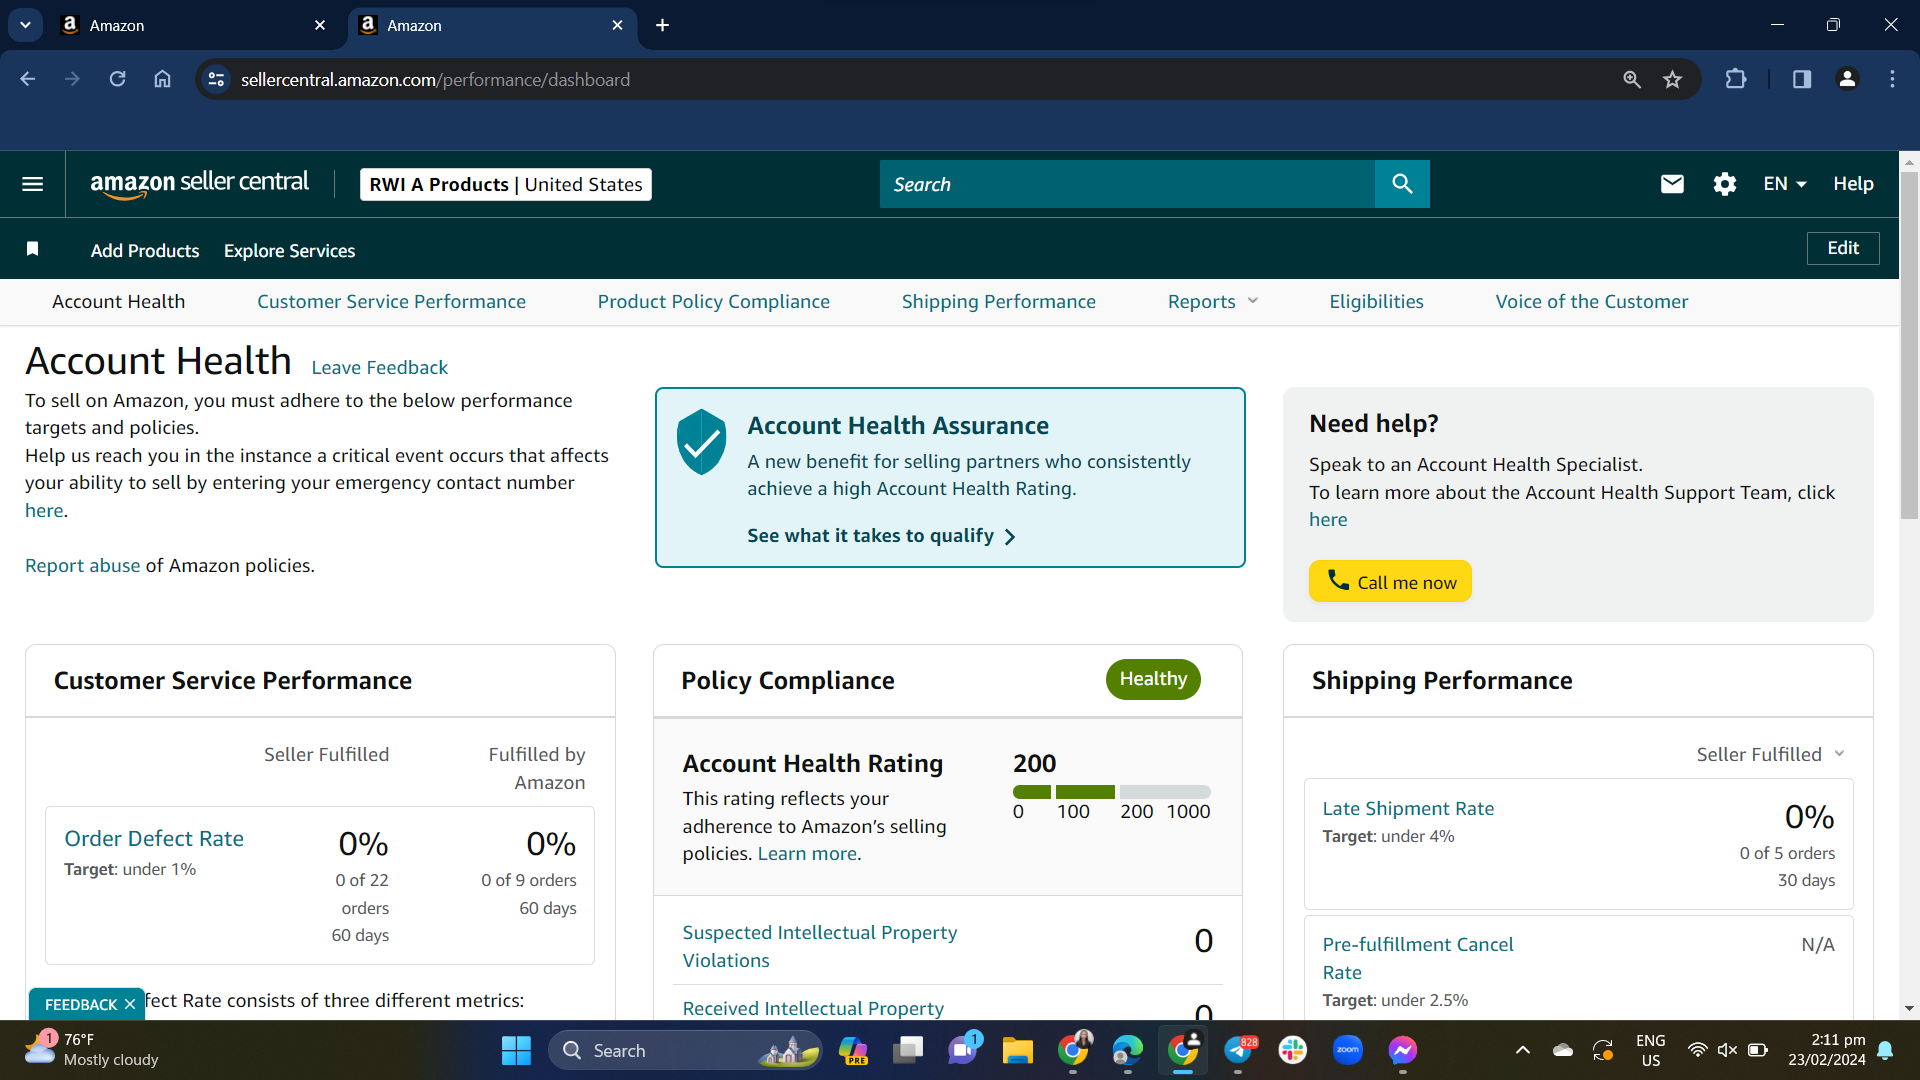Bookmark this page with the star icon
Viewport: 1920px width, 1080px height.
(x=1672, y=79)
